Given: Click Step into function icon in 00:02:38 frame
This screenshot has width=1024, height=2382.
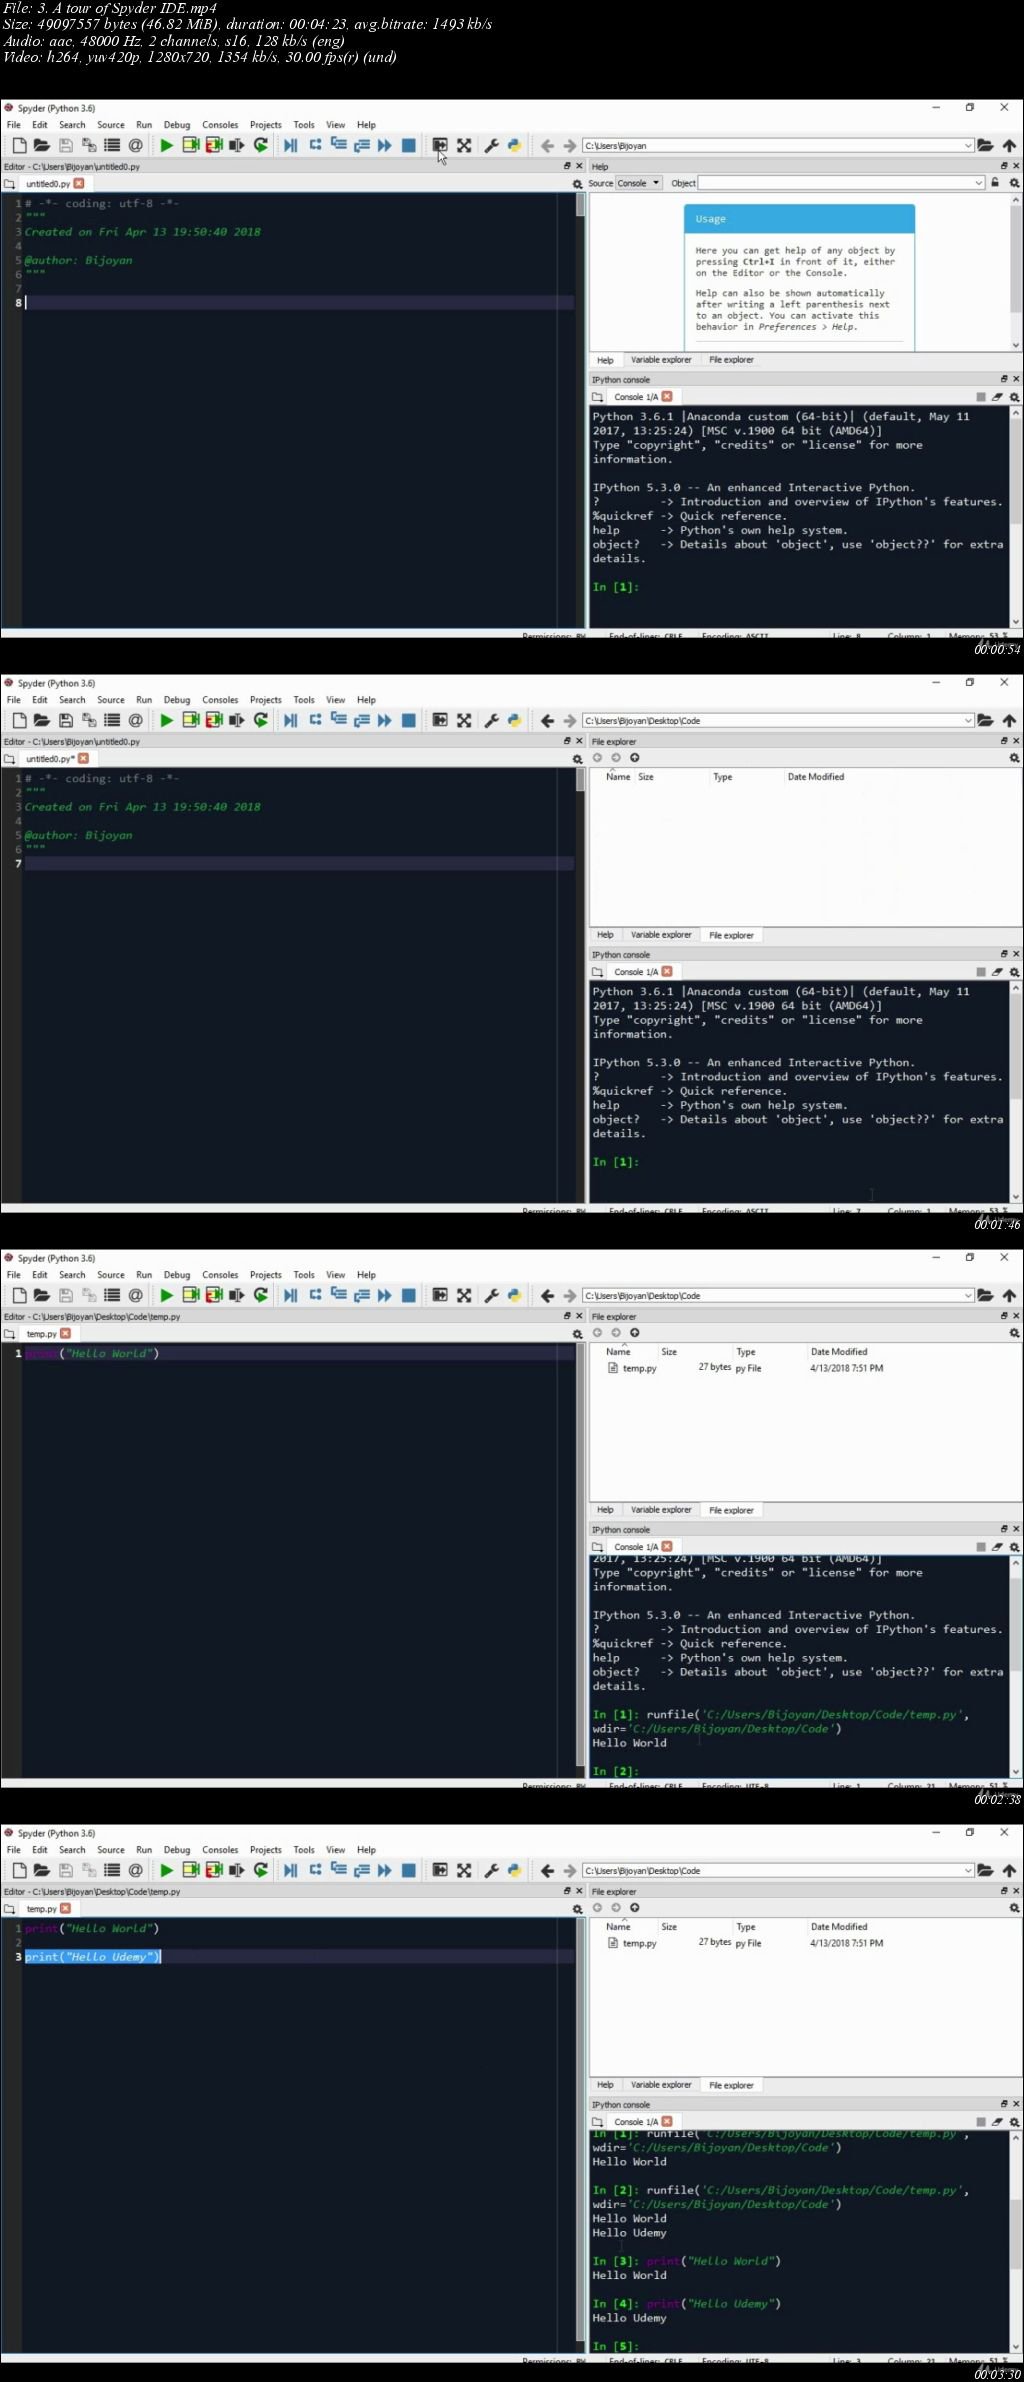Looking at the screenshot, I should coord(338,1295).
